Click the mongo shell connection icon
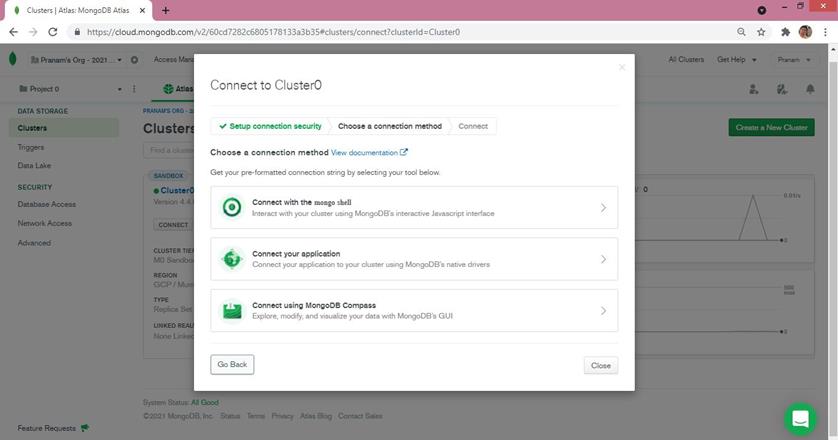Image resolution: width=838 pixels, height=440 pixels. click(x=232, y=207)
